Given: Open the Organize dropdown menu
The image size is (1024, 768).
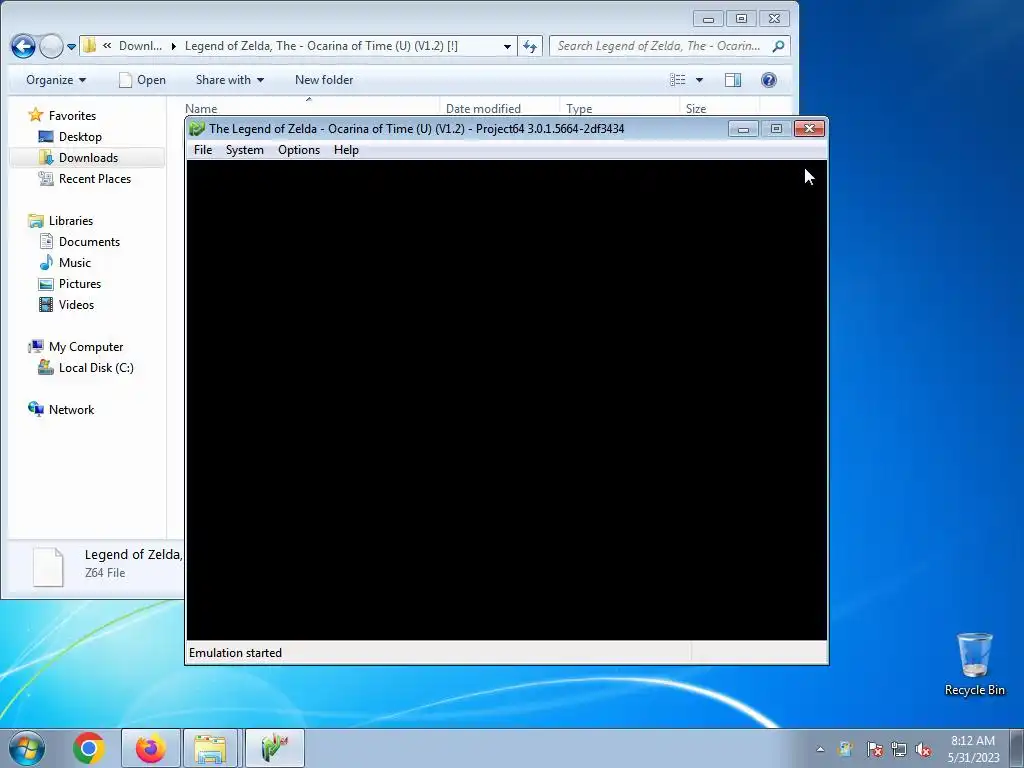Looking at the screenshot, I should pos(56,80).
